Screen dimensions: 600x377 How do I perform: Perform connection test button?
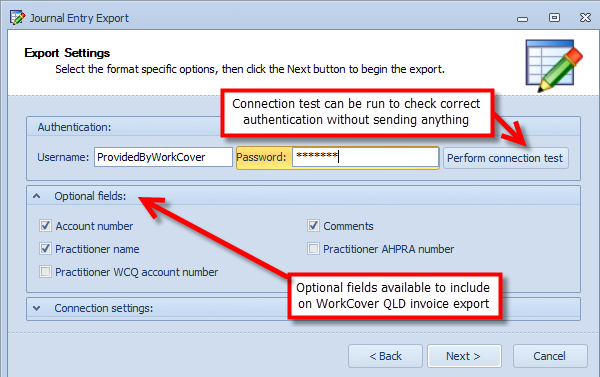tap(506, 158)
